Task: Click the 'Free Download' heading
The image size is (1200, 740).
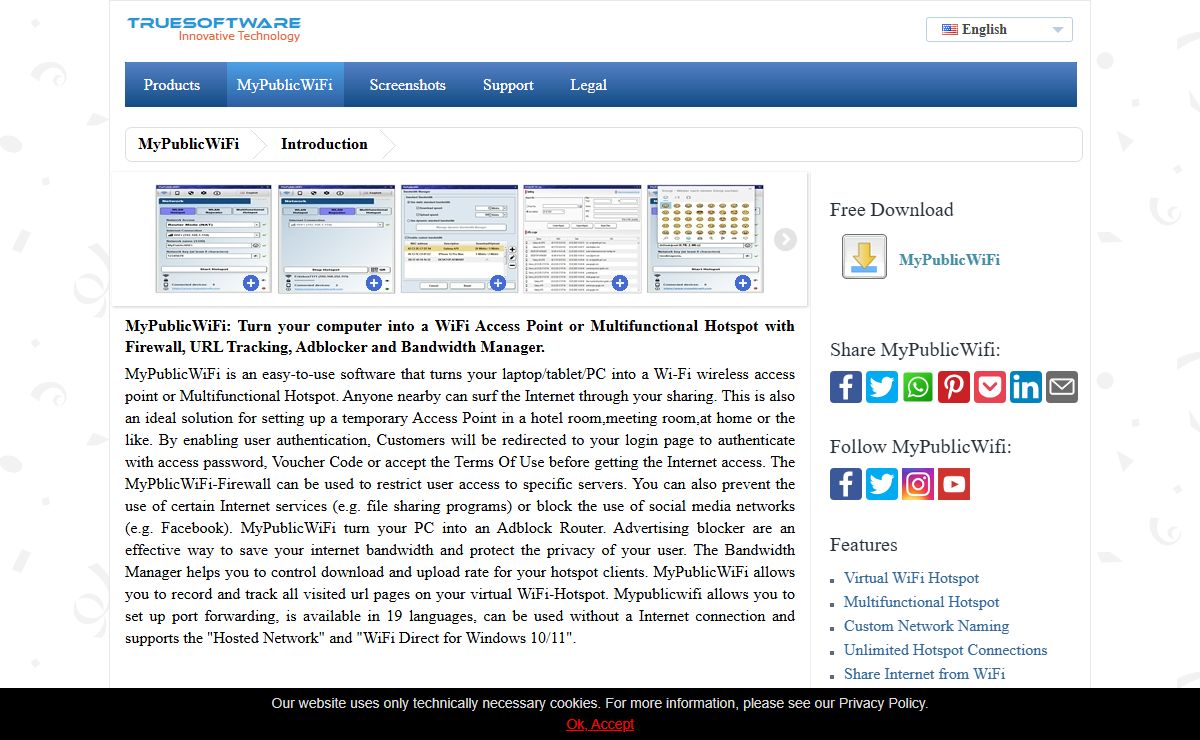Action: click(891, 210)
